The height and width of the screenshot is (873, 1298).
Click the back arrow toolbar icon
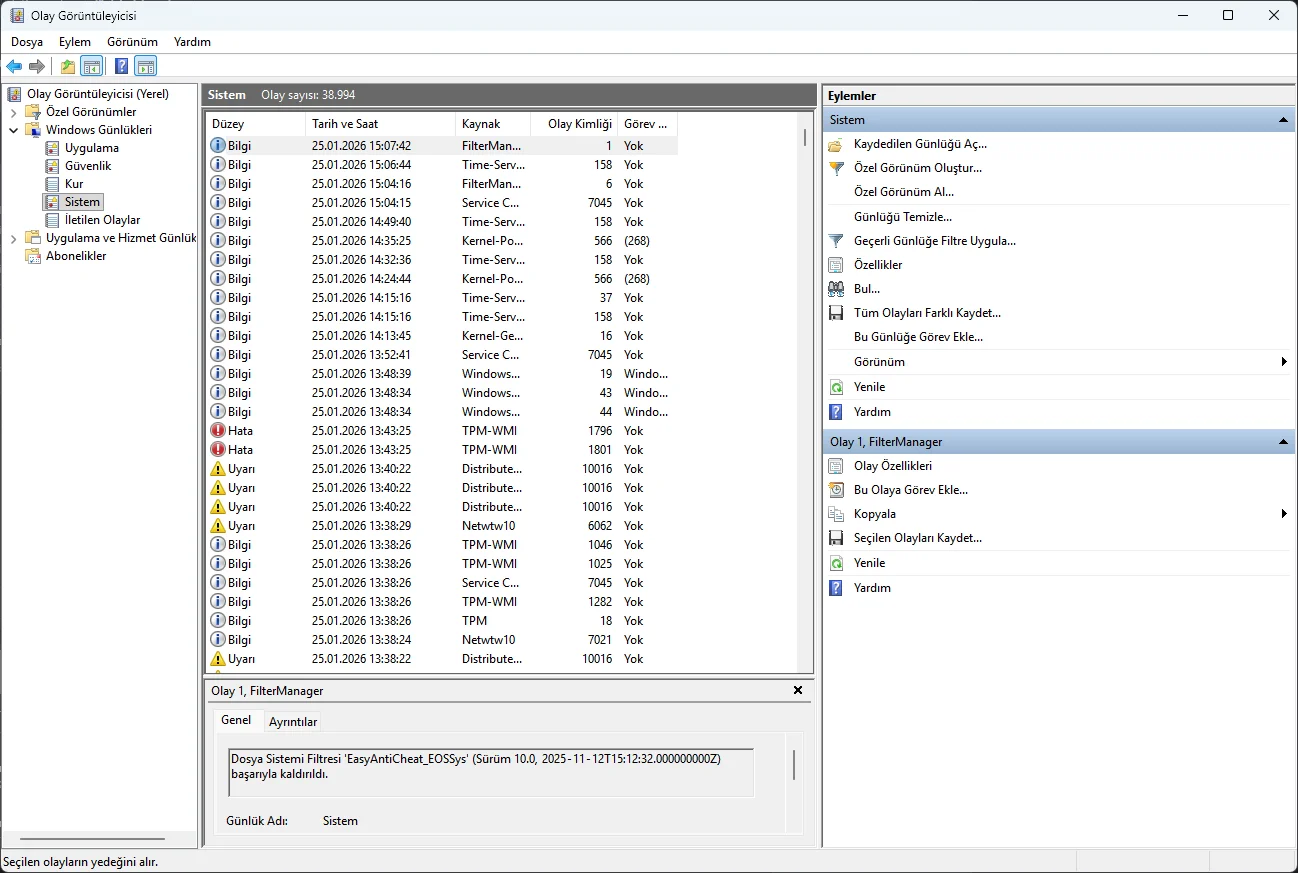(14, 67)
